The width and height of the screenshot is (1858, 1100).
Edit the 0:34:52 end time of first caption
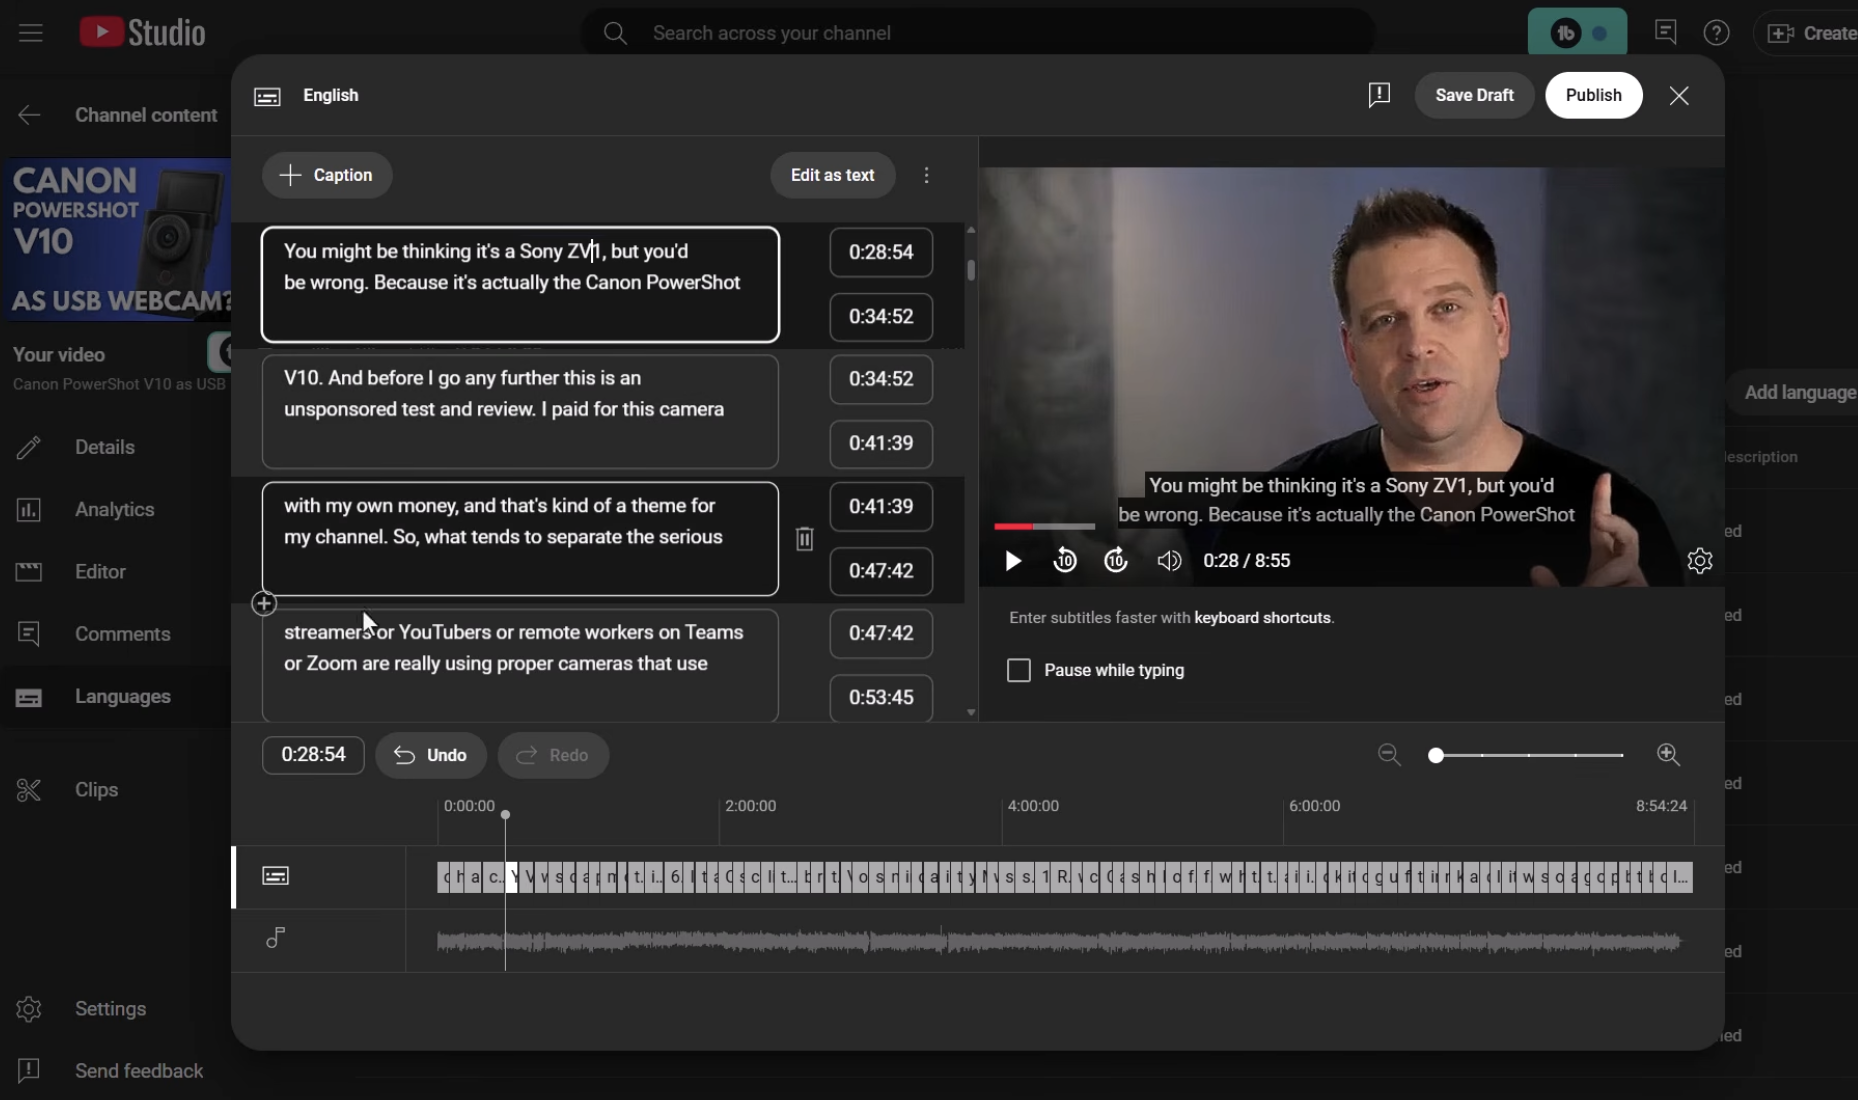(x=881, y=317)
